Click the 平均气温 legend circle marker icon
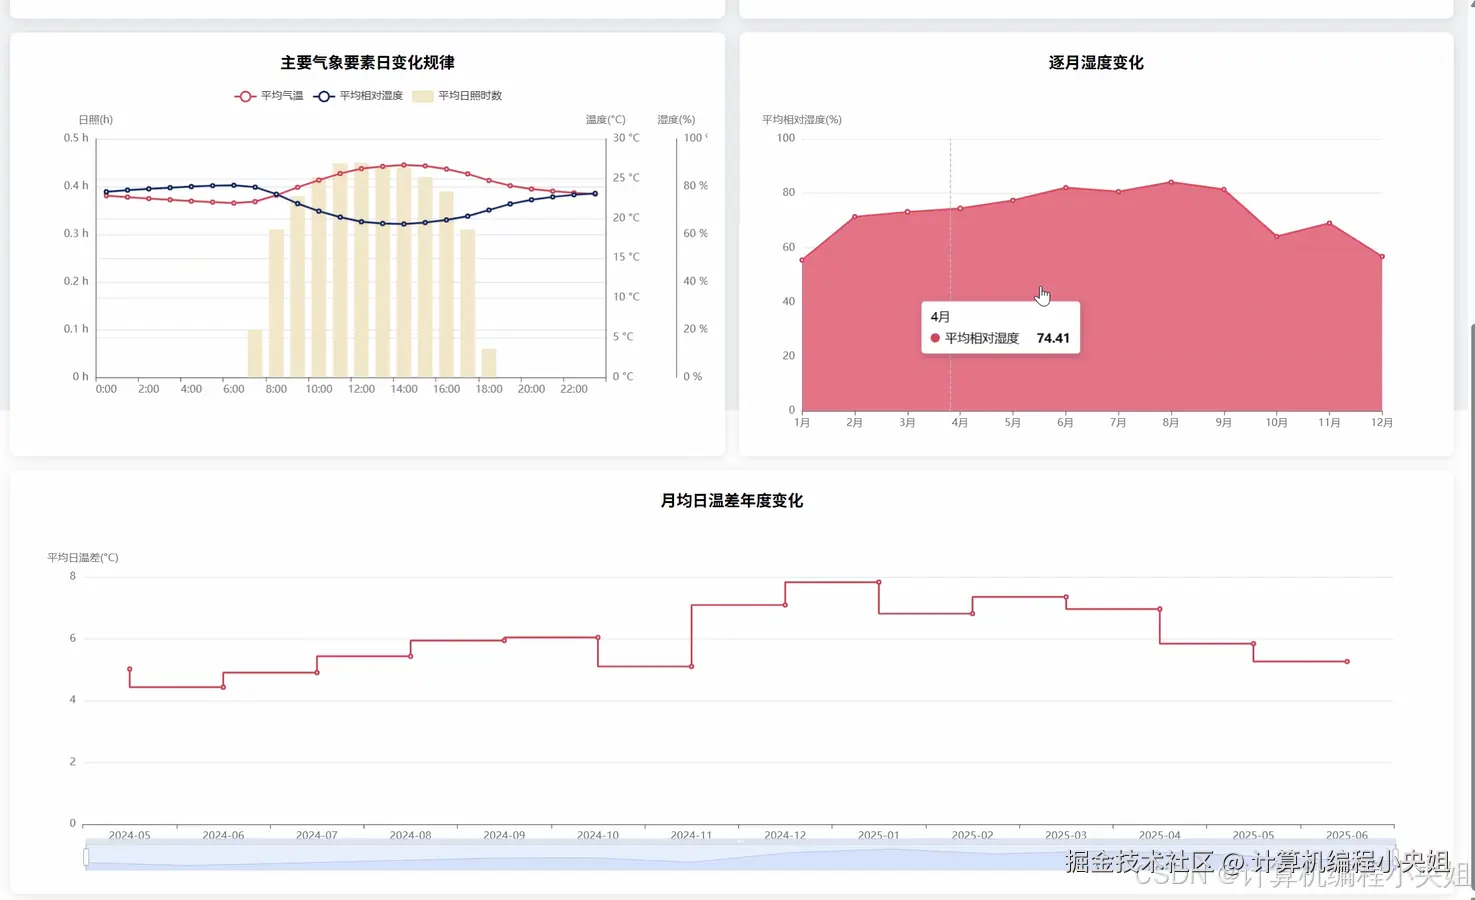This screenshot has width=1475, height=900. 245,96
